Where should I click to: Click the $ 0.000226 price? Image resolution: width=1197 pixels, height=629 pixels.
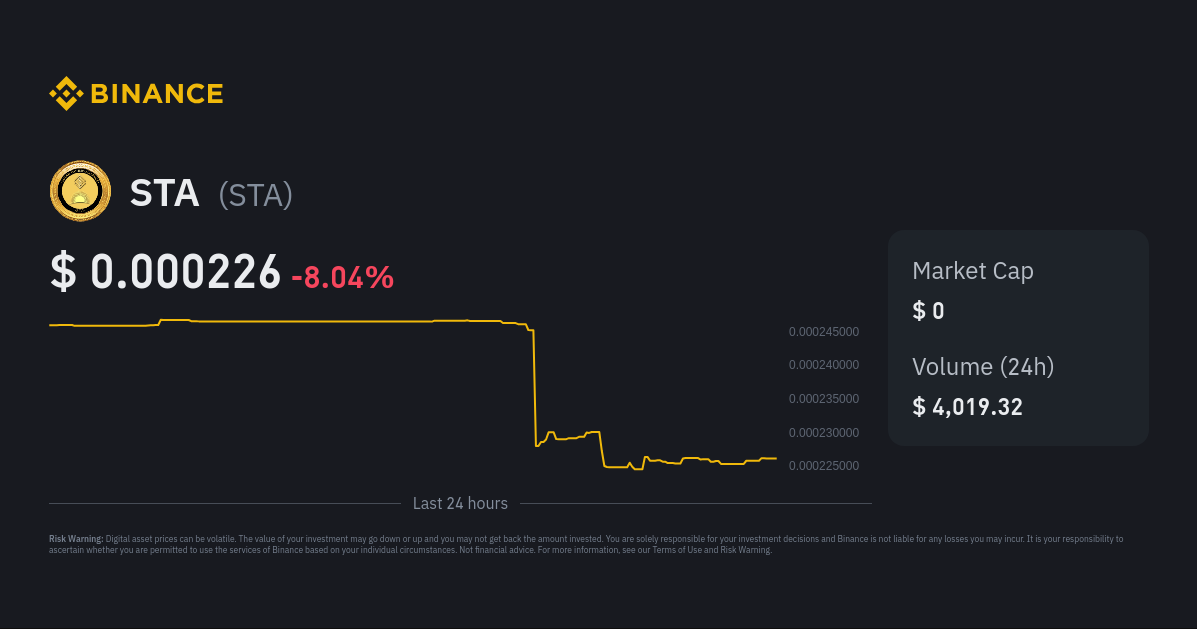click(x=166, y=273)
